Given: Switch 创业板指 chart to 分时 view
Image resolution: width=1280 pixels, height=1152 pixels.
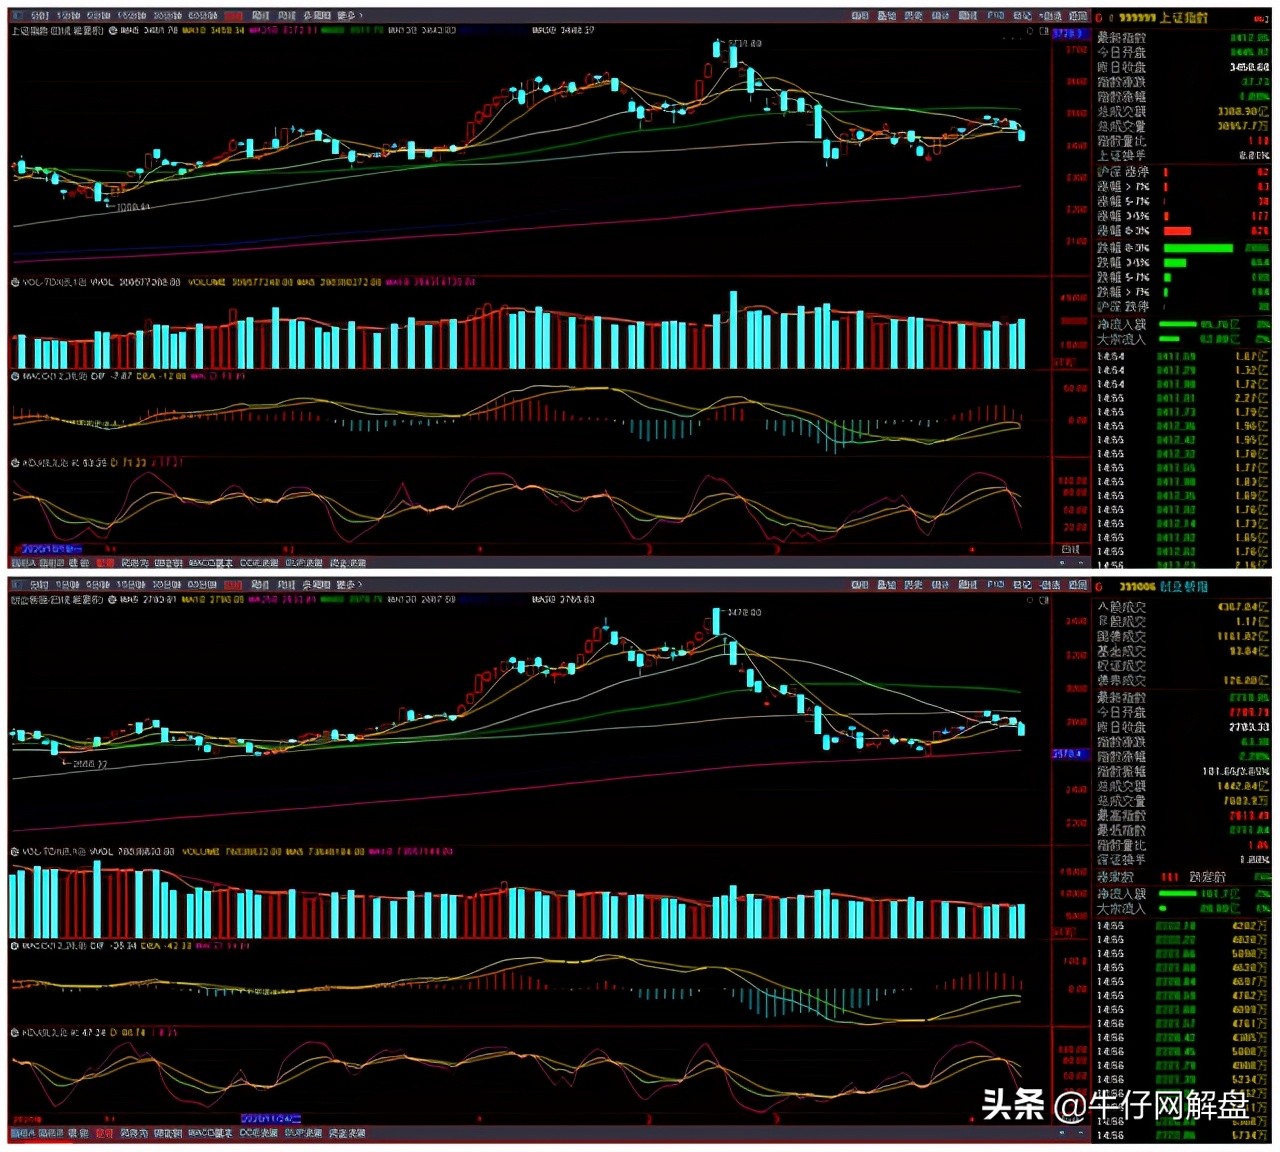Looking at the screenshot, I should (x=40, y=585).
